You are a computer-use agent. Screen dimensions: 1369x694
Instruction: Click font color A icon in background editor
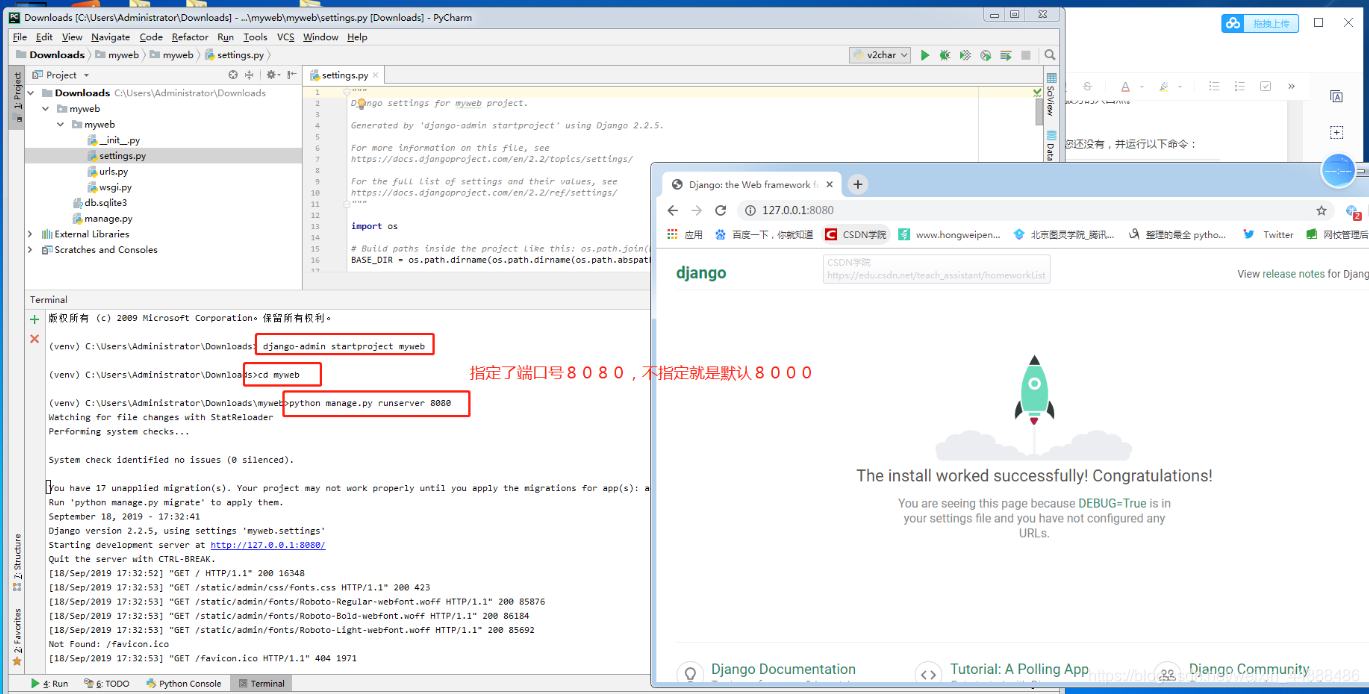pyautogui.click(x=1125, y=87)
